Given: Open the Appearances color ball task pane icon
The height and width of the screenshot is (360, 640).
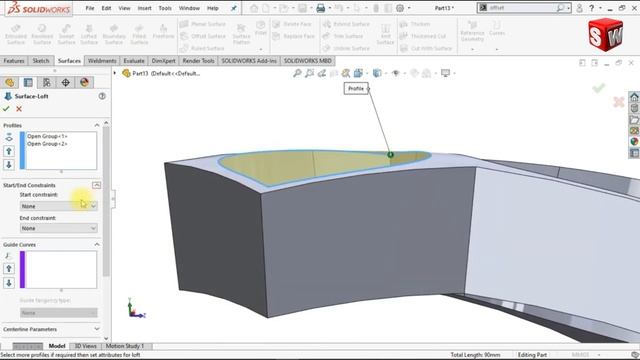Looking at the screenshot, I should [634, 142].
